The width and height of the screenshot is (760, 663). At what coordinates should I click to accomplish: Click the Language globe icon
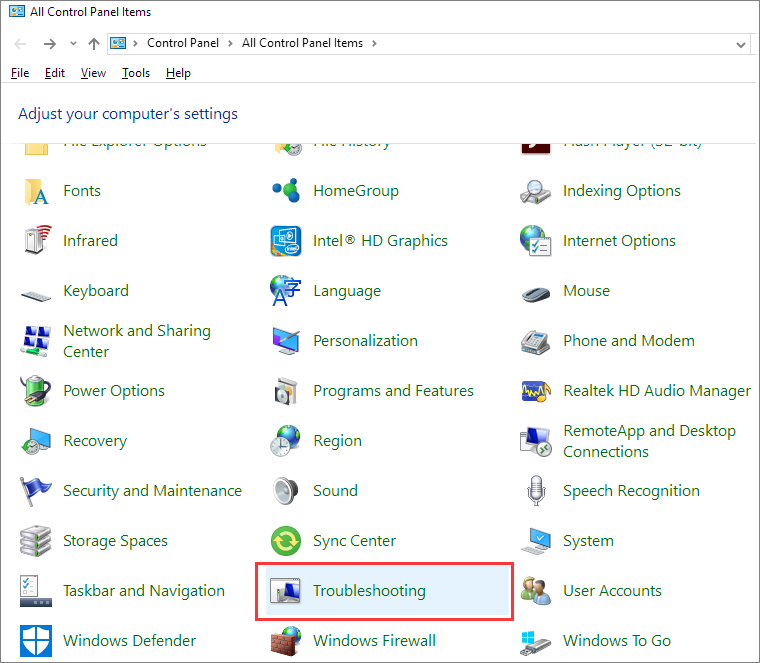[286, 291]
